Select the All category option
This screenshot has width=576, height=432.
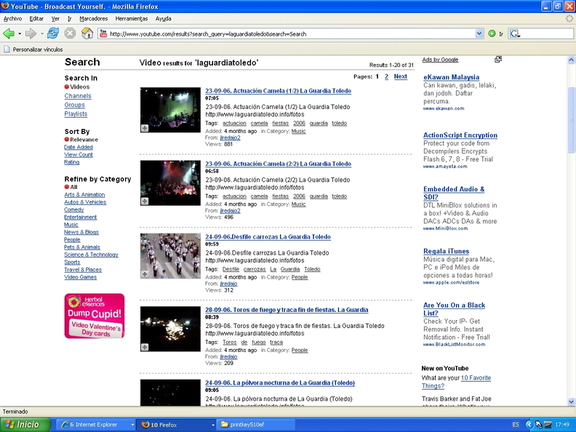(71, 187)
